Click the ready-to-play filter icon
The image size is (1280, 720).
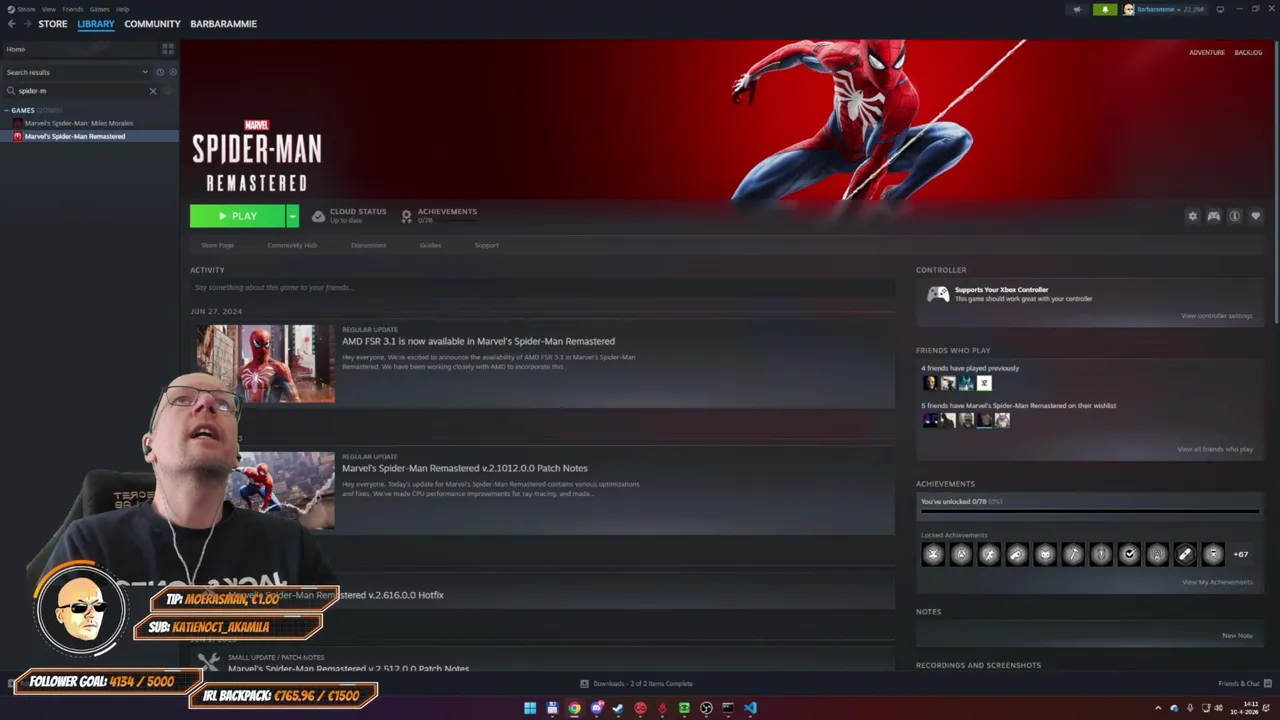click(x=172, y=72)
